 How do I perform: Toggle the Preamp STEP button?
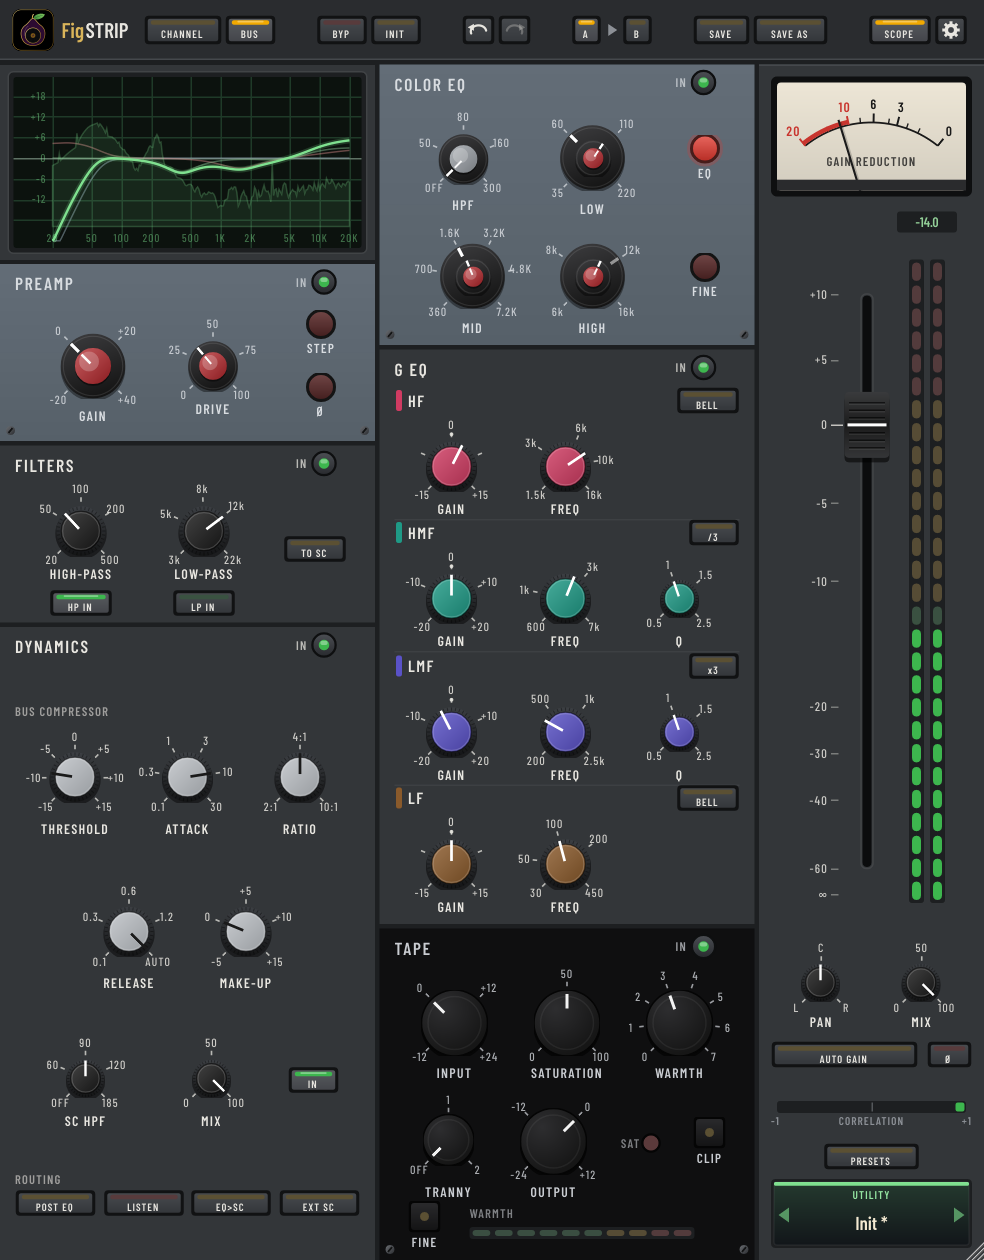tap(320, 324)
